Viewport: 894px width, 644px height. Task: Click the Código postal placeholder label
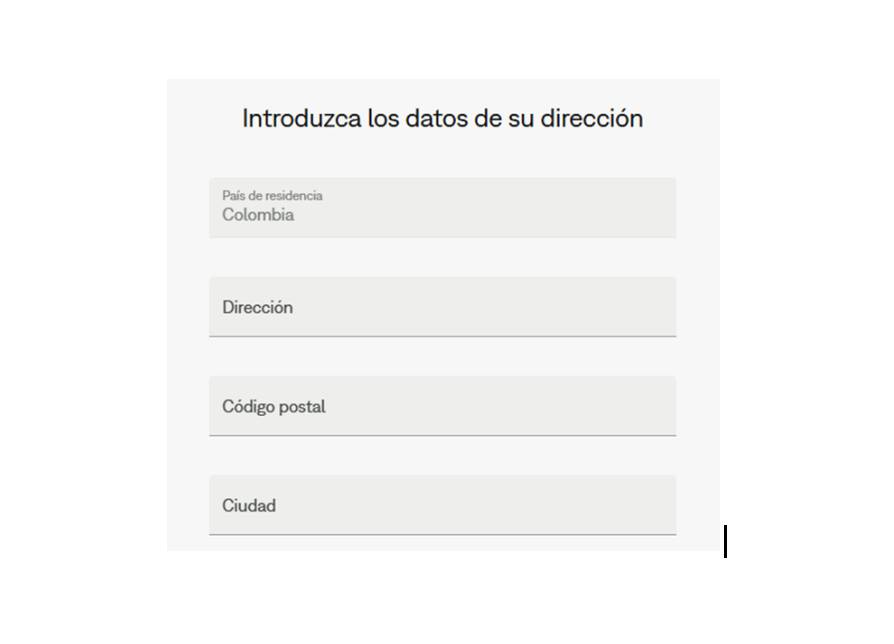point(273,406)
